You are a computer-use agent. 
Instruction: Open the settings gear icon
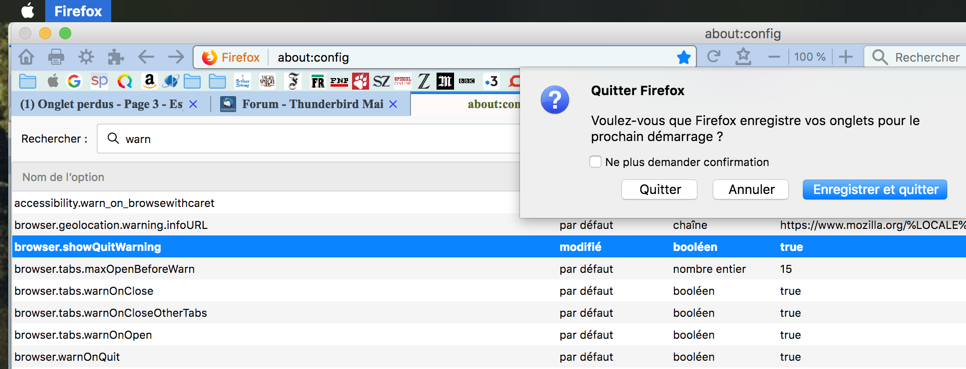coord(86,57)
